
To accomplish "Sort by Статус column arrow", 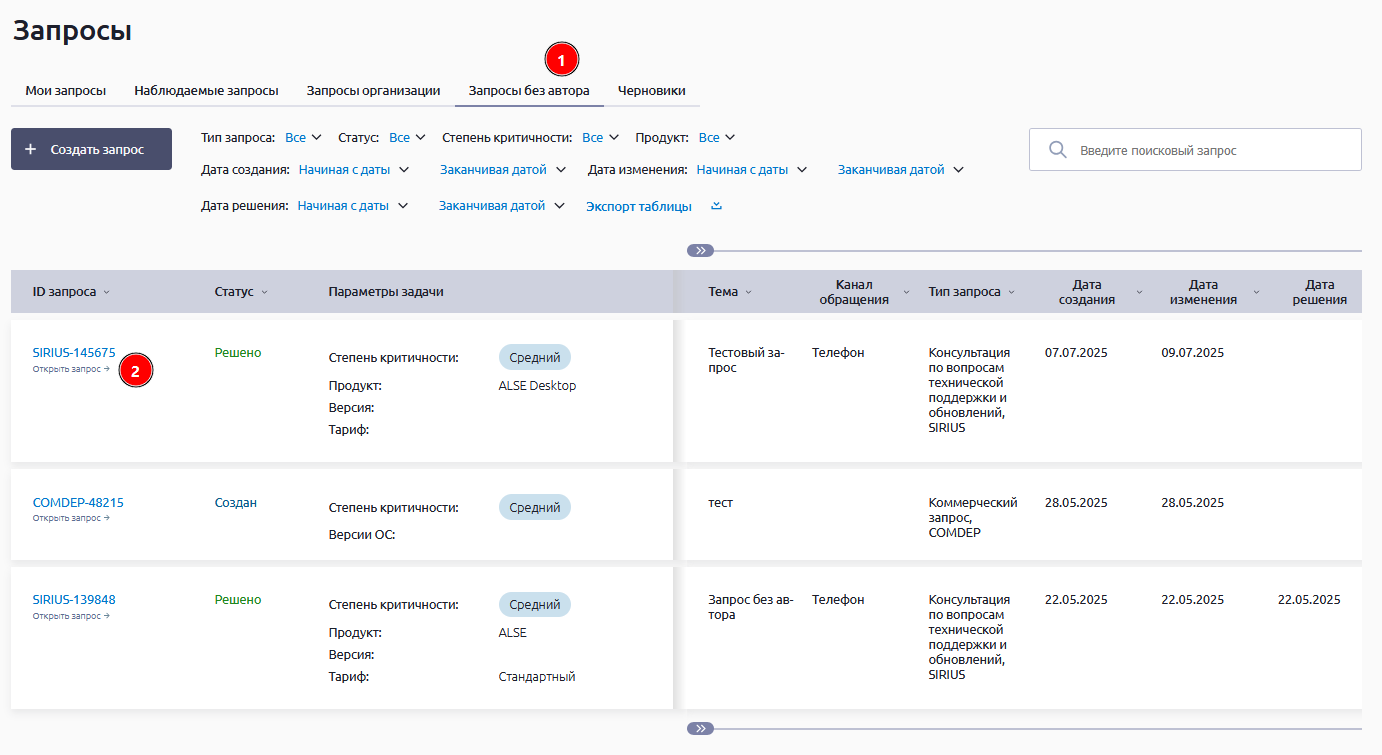I will 264,292.
